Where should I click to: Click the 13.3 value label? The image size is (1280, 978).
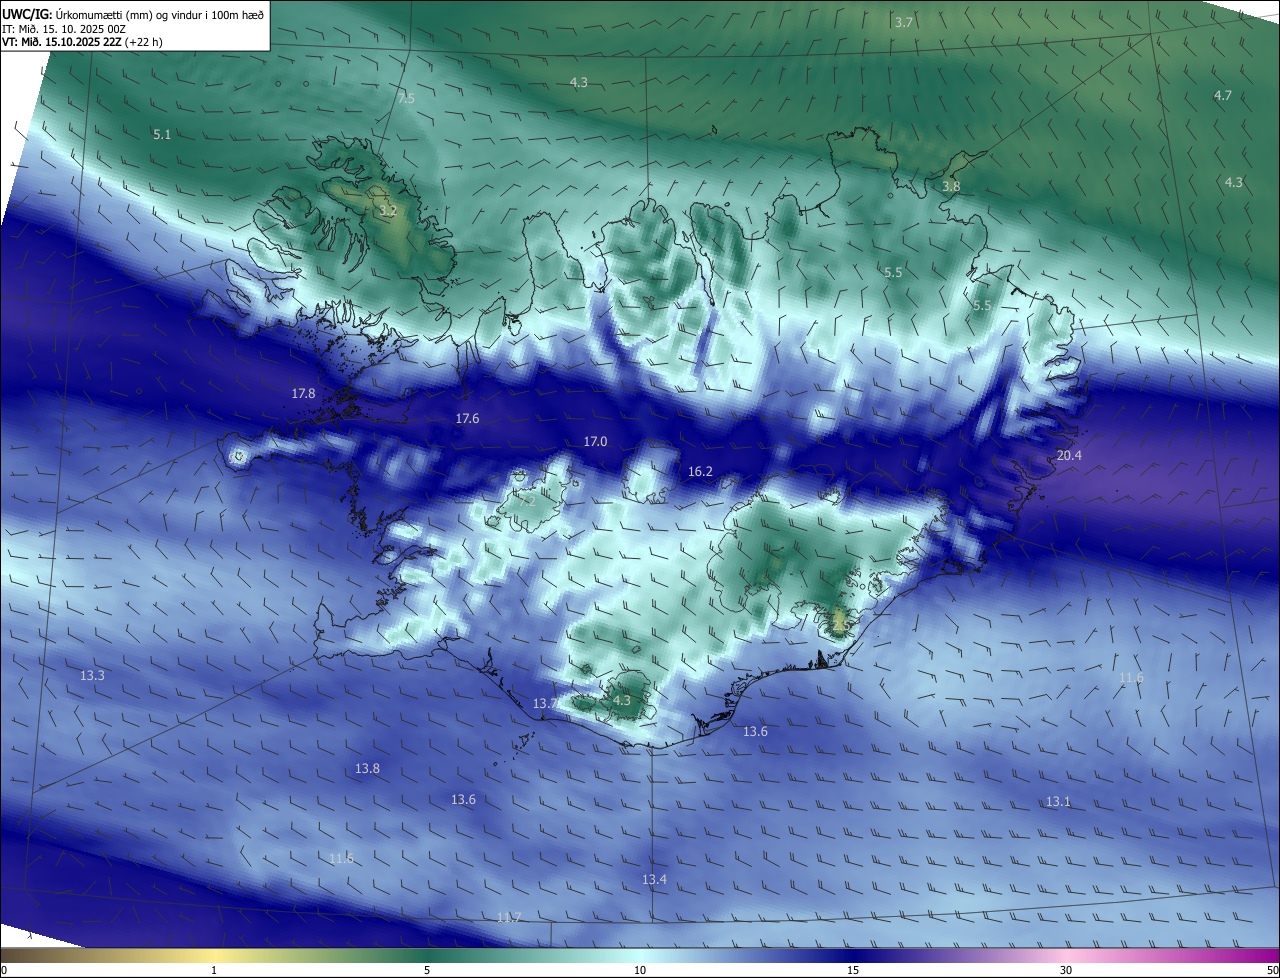click(92, 676)
